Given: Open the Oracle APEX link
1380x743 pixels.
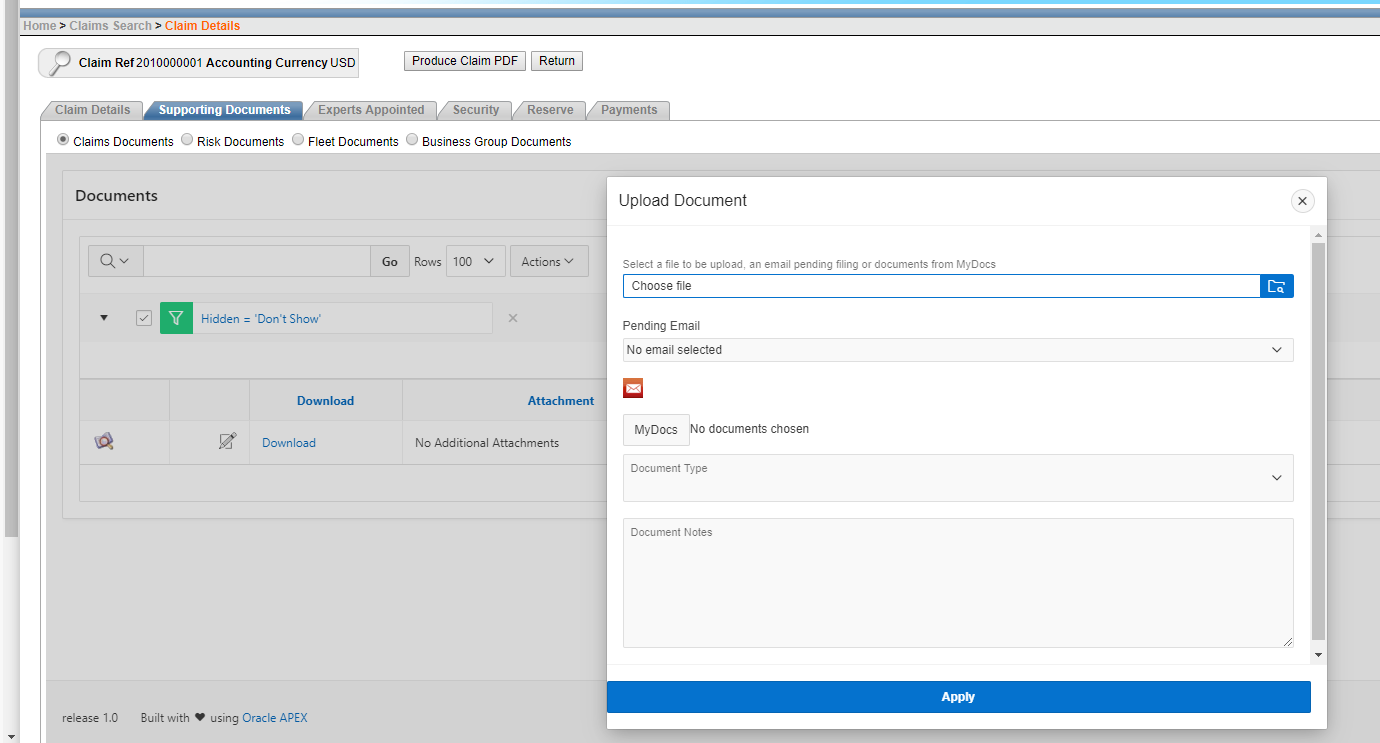Looking at the screenshot, I should click(x=275, y=718).
